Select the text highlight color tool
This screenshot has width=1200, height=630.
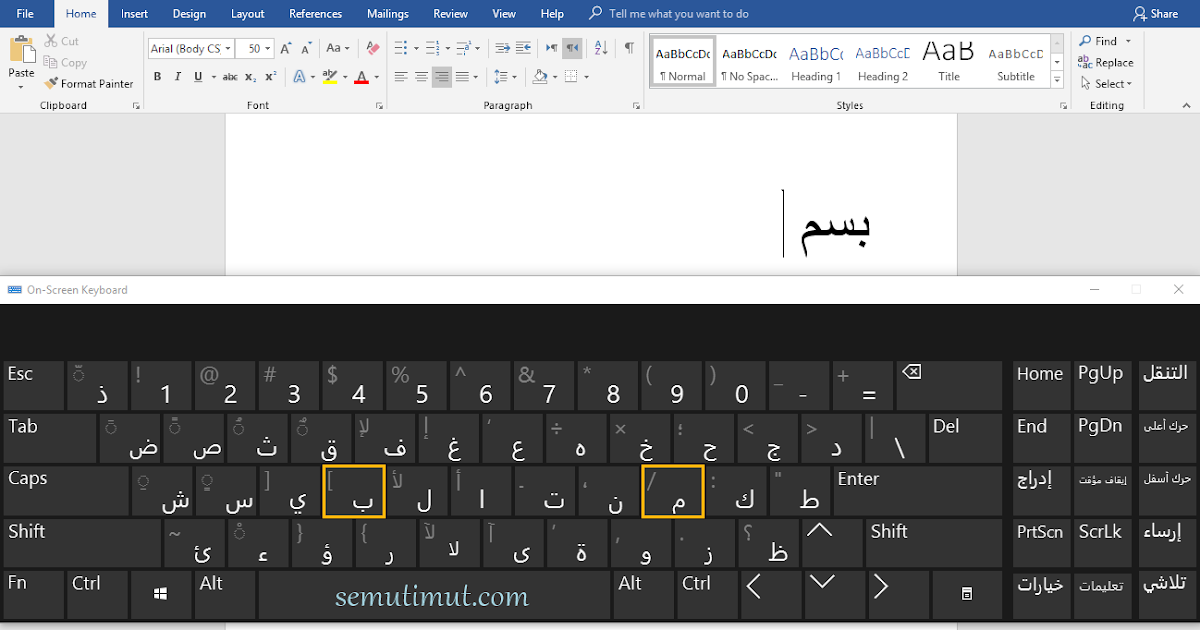[x=330, y=76]
